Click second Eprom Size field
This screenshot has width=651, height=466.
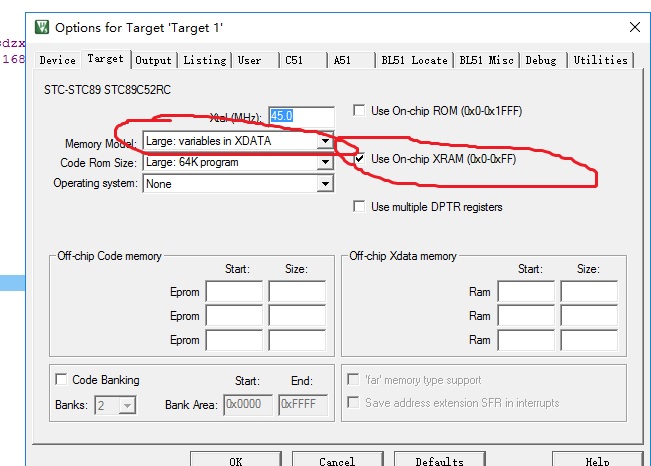[x=297, y=316]
